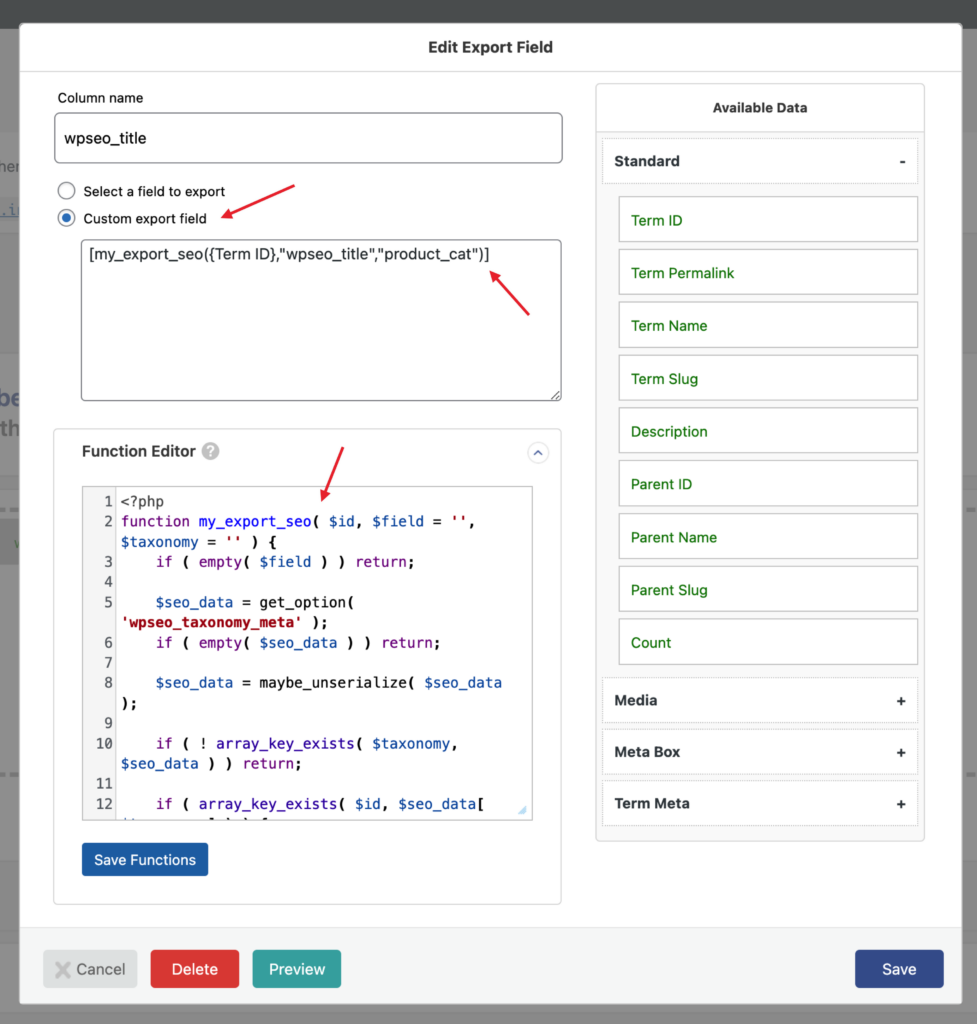Collapse the Standard data section
The height and width of the screenshot is (1024, 977).
click(x=901, y=161)
